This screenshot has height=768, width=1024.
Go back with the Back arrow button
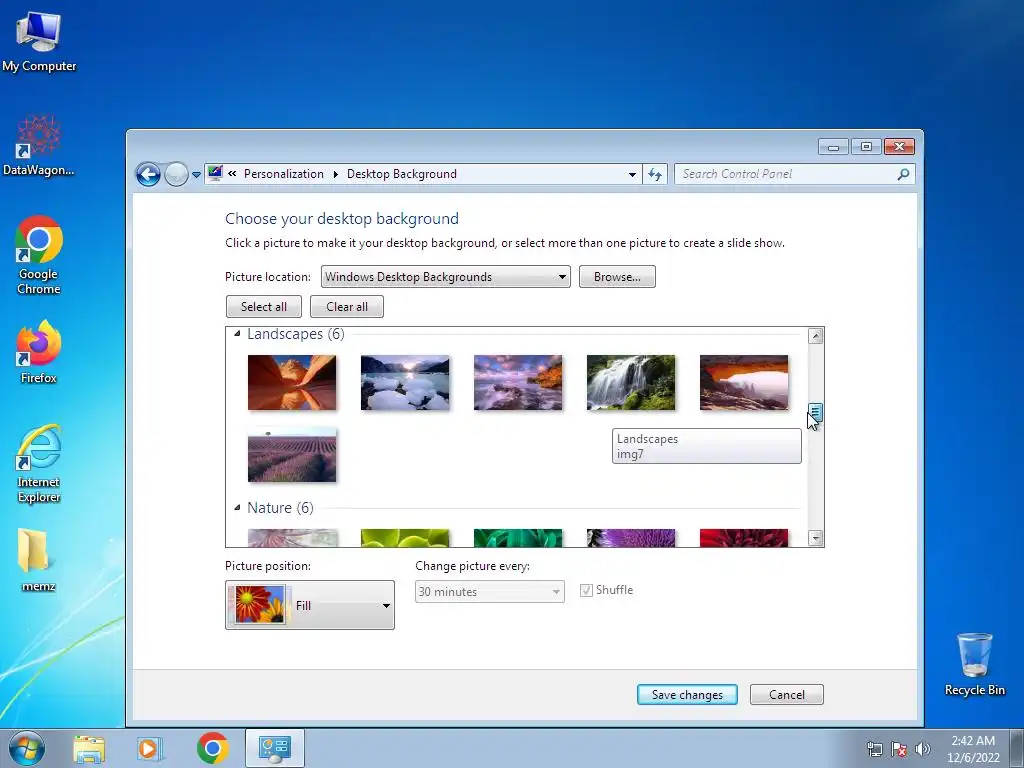point(148,174)
